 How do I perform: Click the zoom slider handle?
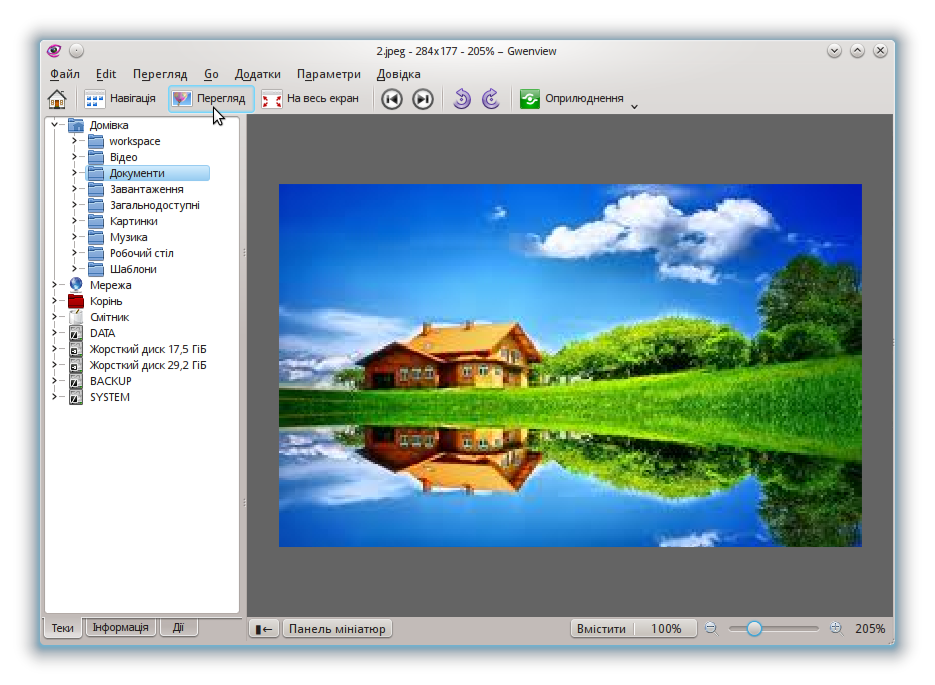[x=754, y=629]
